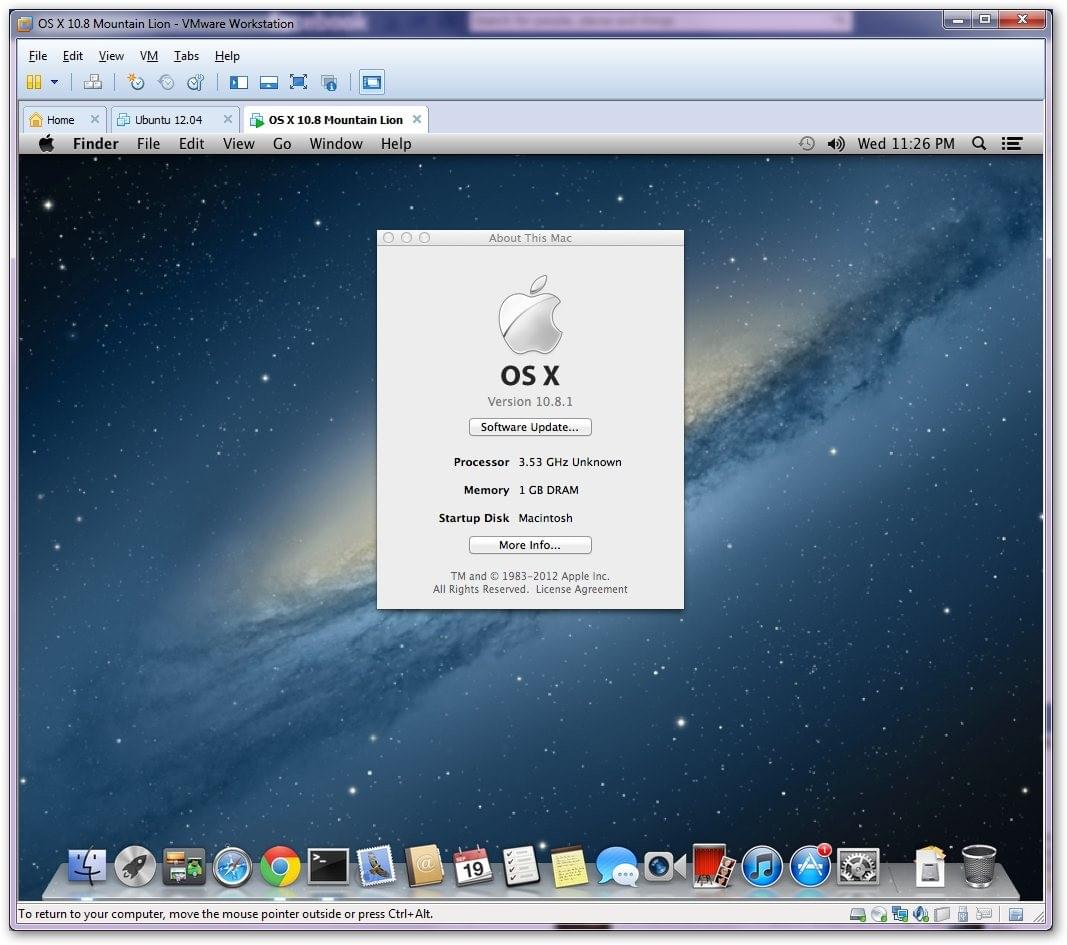Screen dimensions: 1067x945
Task: Open the VM menu in VMware
Action: click(x=148, y=56)
